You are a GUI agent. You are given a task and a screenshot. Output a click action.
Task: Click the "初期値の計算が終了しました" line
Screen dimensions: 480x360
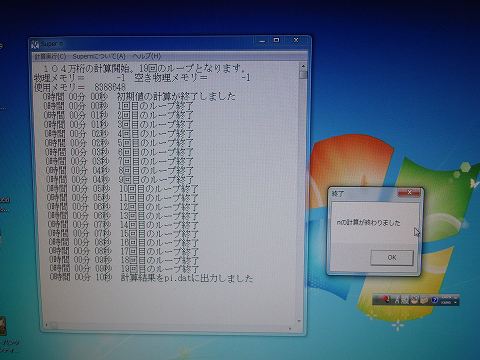[176, 96]
